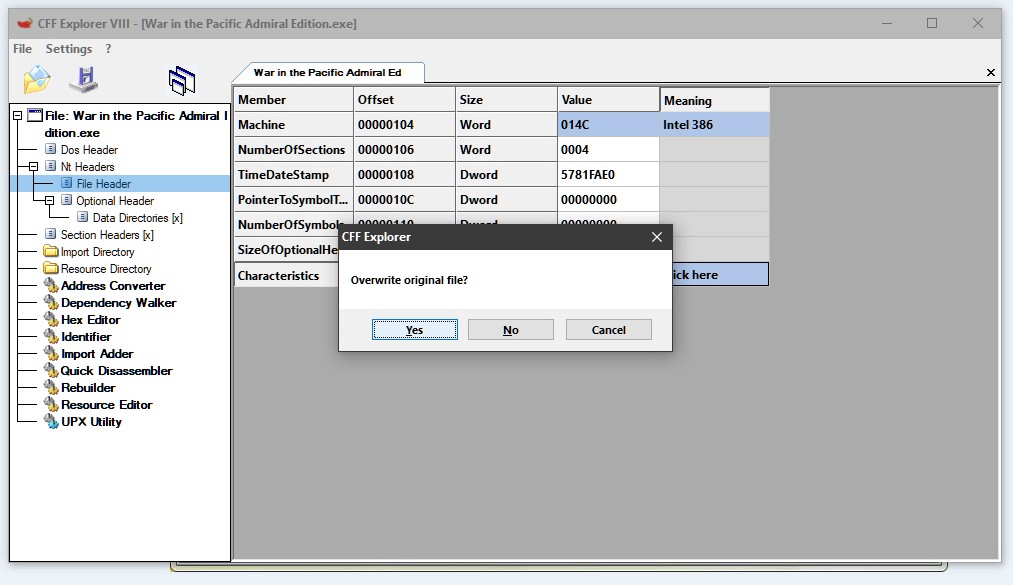Screen dimensions: 1013x585
Task: Click the Member column header
Action: click(293, 99)
